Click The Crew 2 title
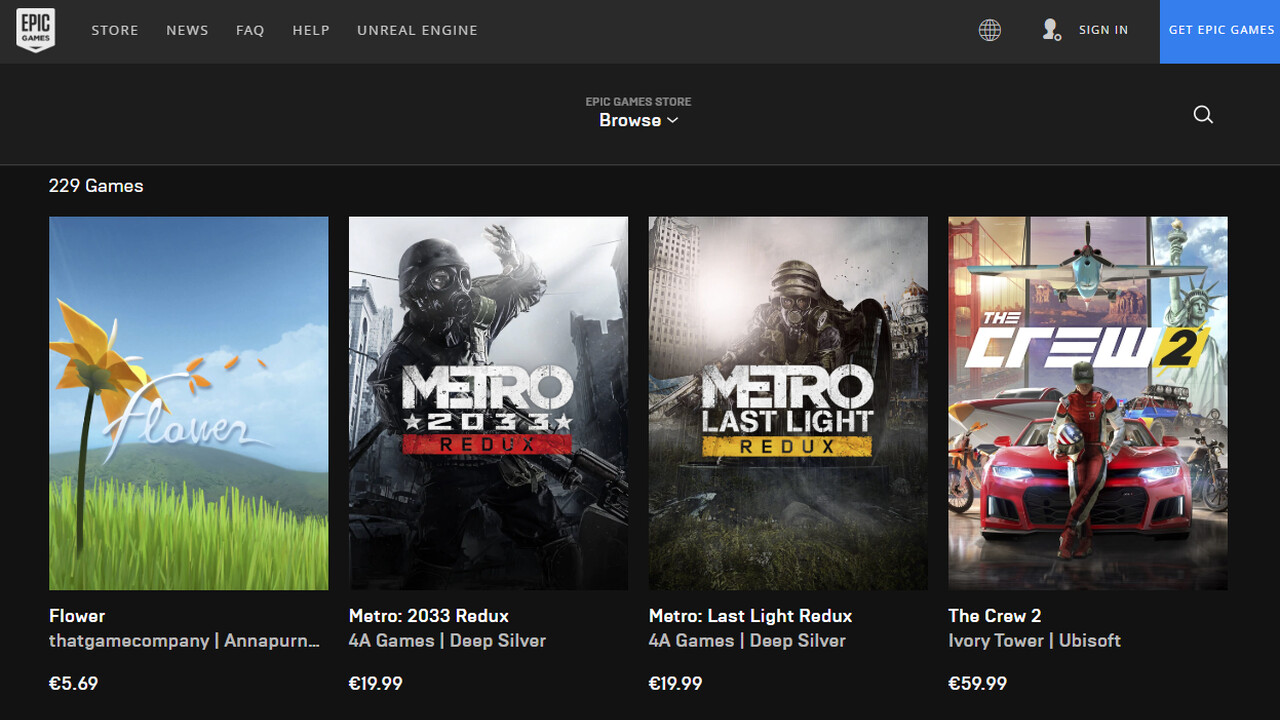This screenshot has width=1280, height=720. [995, 616]
